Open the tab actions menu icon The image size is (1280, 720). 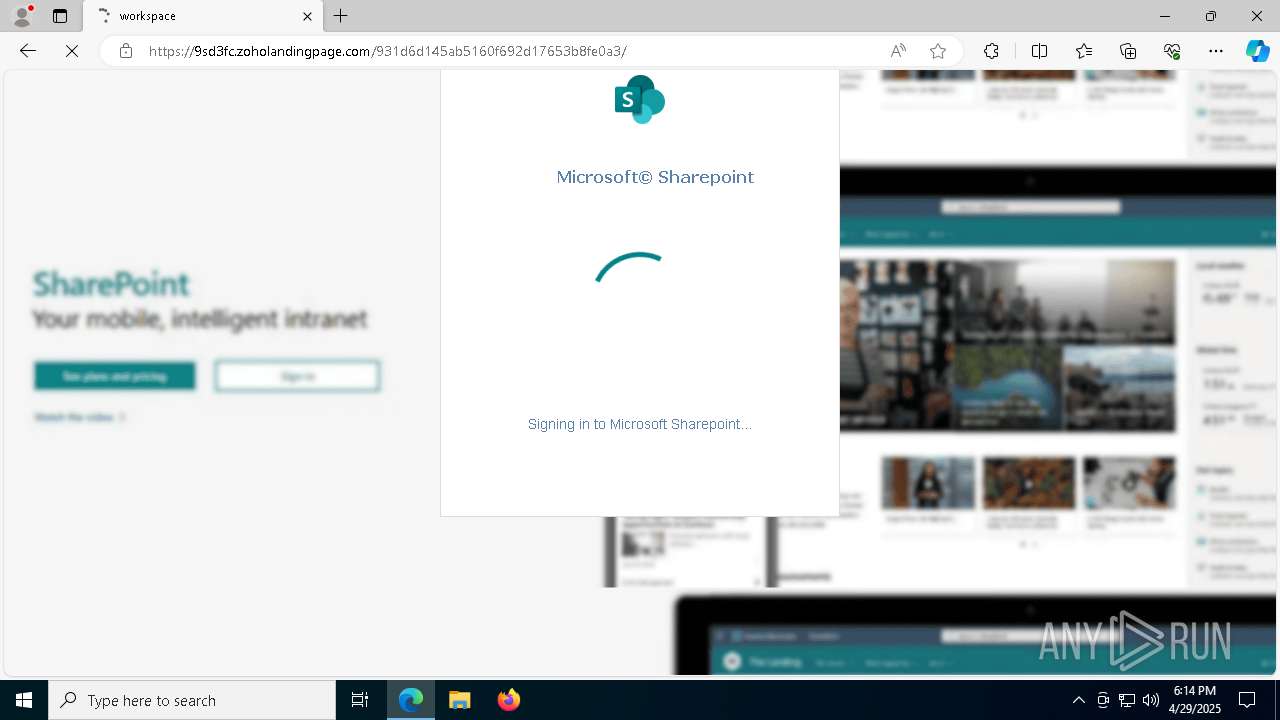pos(60,16)
